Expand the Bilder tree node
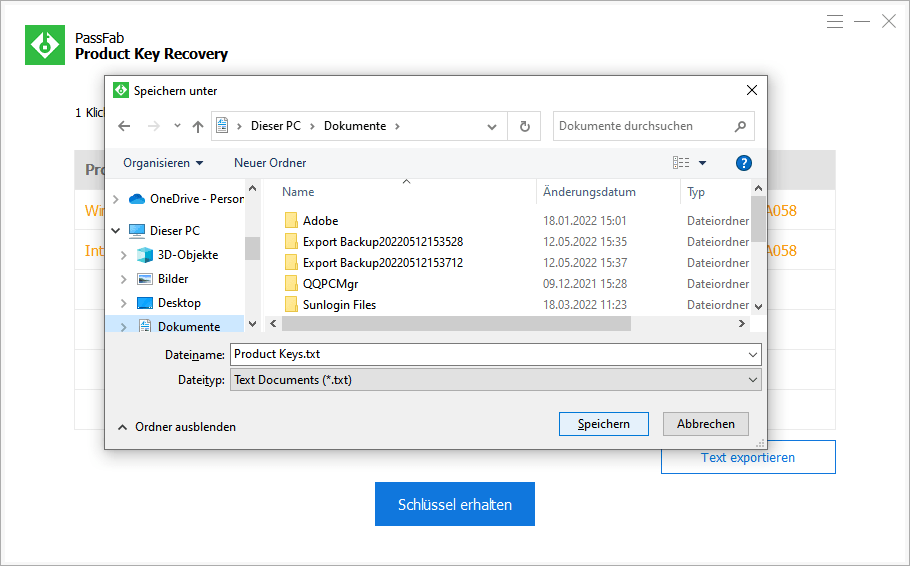 coord(123,279)
